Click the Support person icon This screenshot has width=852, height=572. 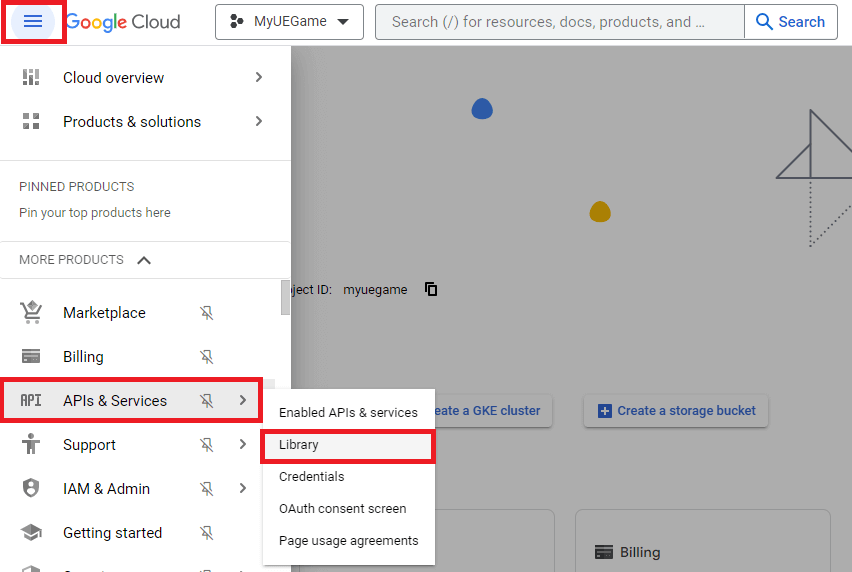click(x=31, y=444)
